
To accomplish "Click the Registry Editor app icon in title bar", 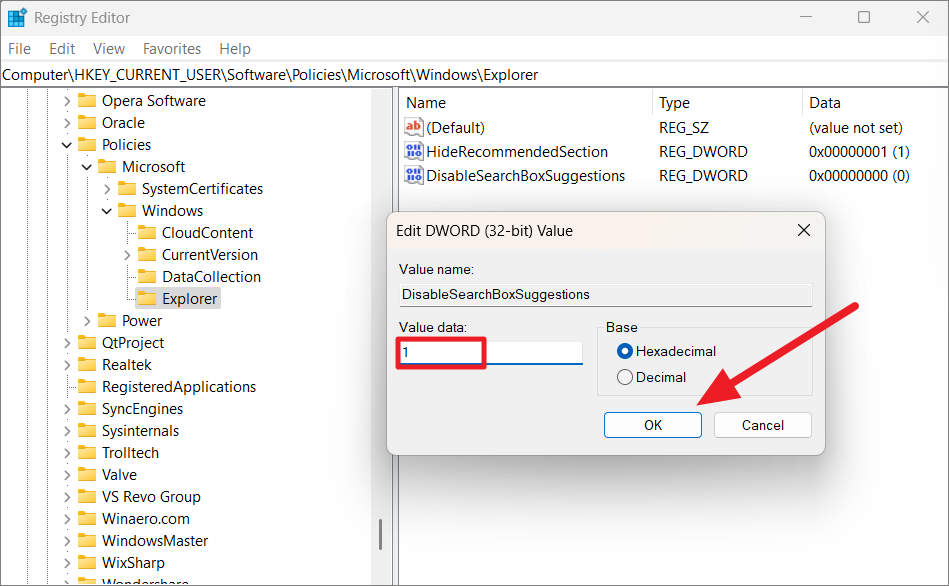I will pyautogui.click(x=17, y=18).
